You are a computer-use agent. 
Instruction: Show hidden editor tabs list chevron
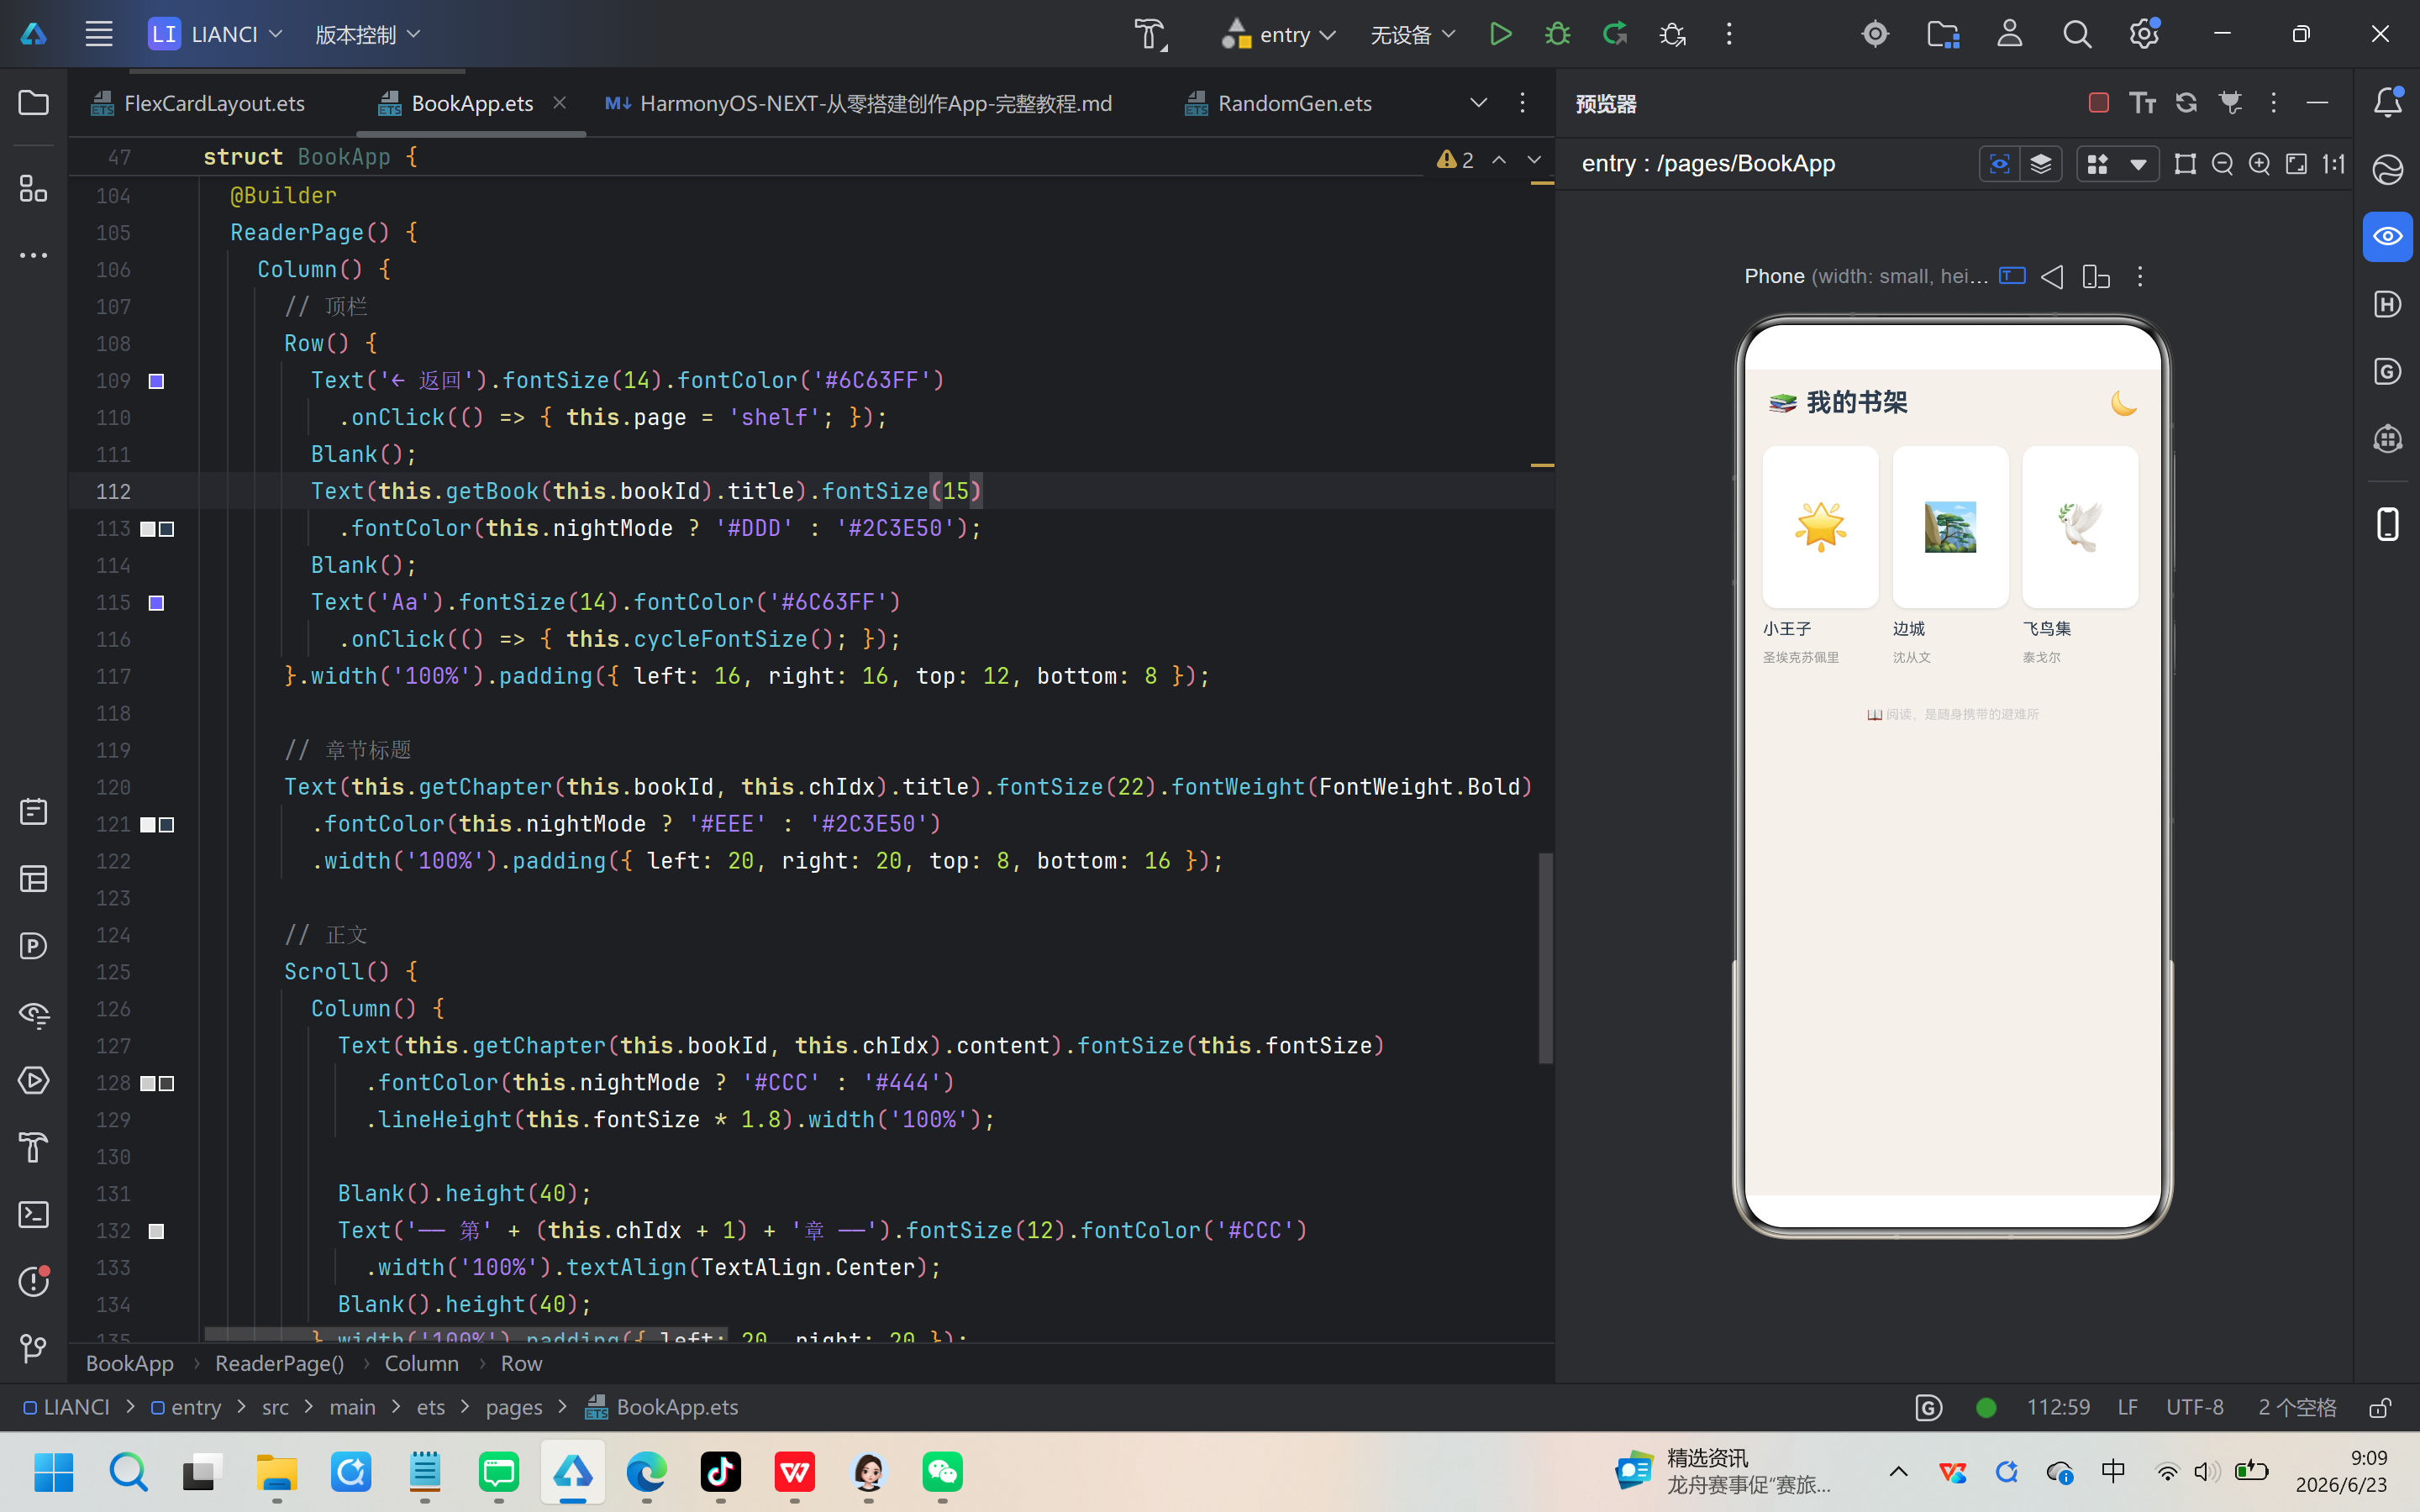1478,103
